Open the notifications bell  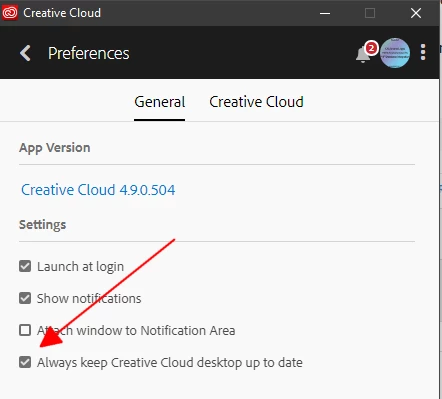(363, 54)
